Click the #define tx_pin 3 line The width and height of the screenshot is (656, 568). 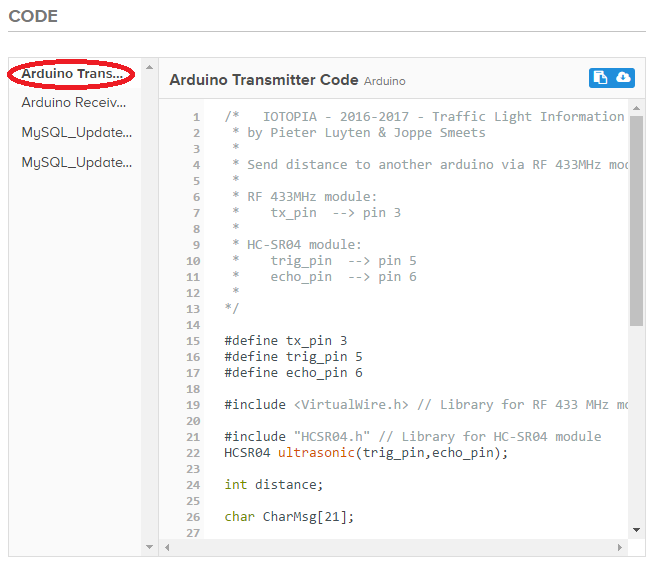click(286, 341)
